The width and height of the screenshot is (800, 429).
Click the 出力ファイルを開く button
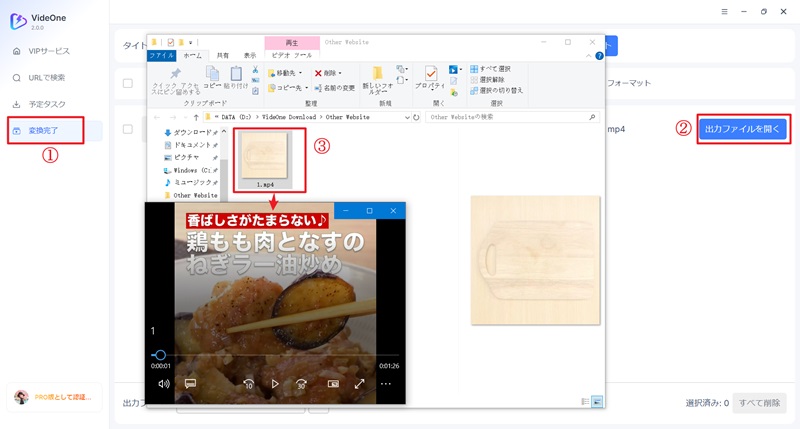coord(742,129)
